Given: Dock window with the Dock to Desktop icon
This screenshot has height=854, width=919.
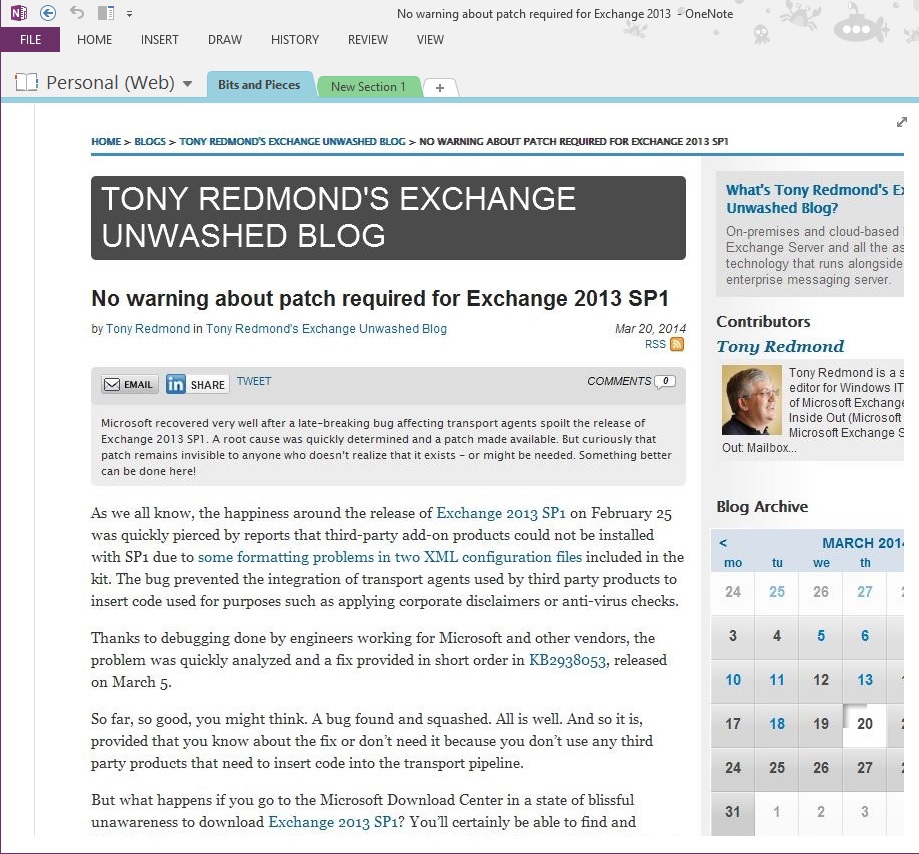Looking at the screenshot, I should point(106,13).
